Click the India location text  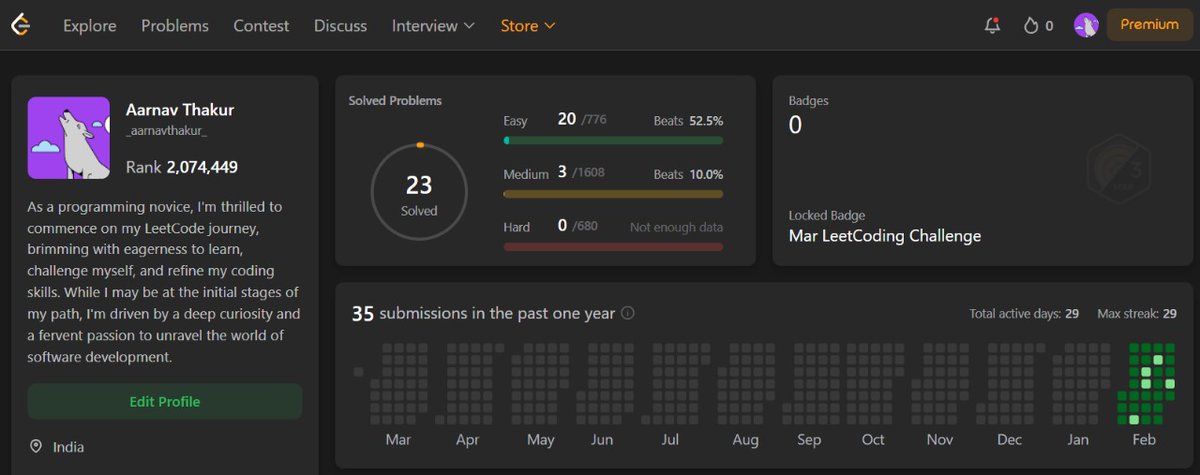68,447
